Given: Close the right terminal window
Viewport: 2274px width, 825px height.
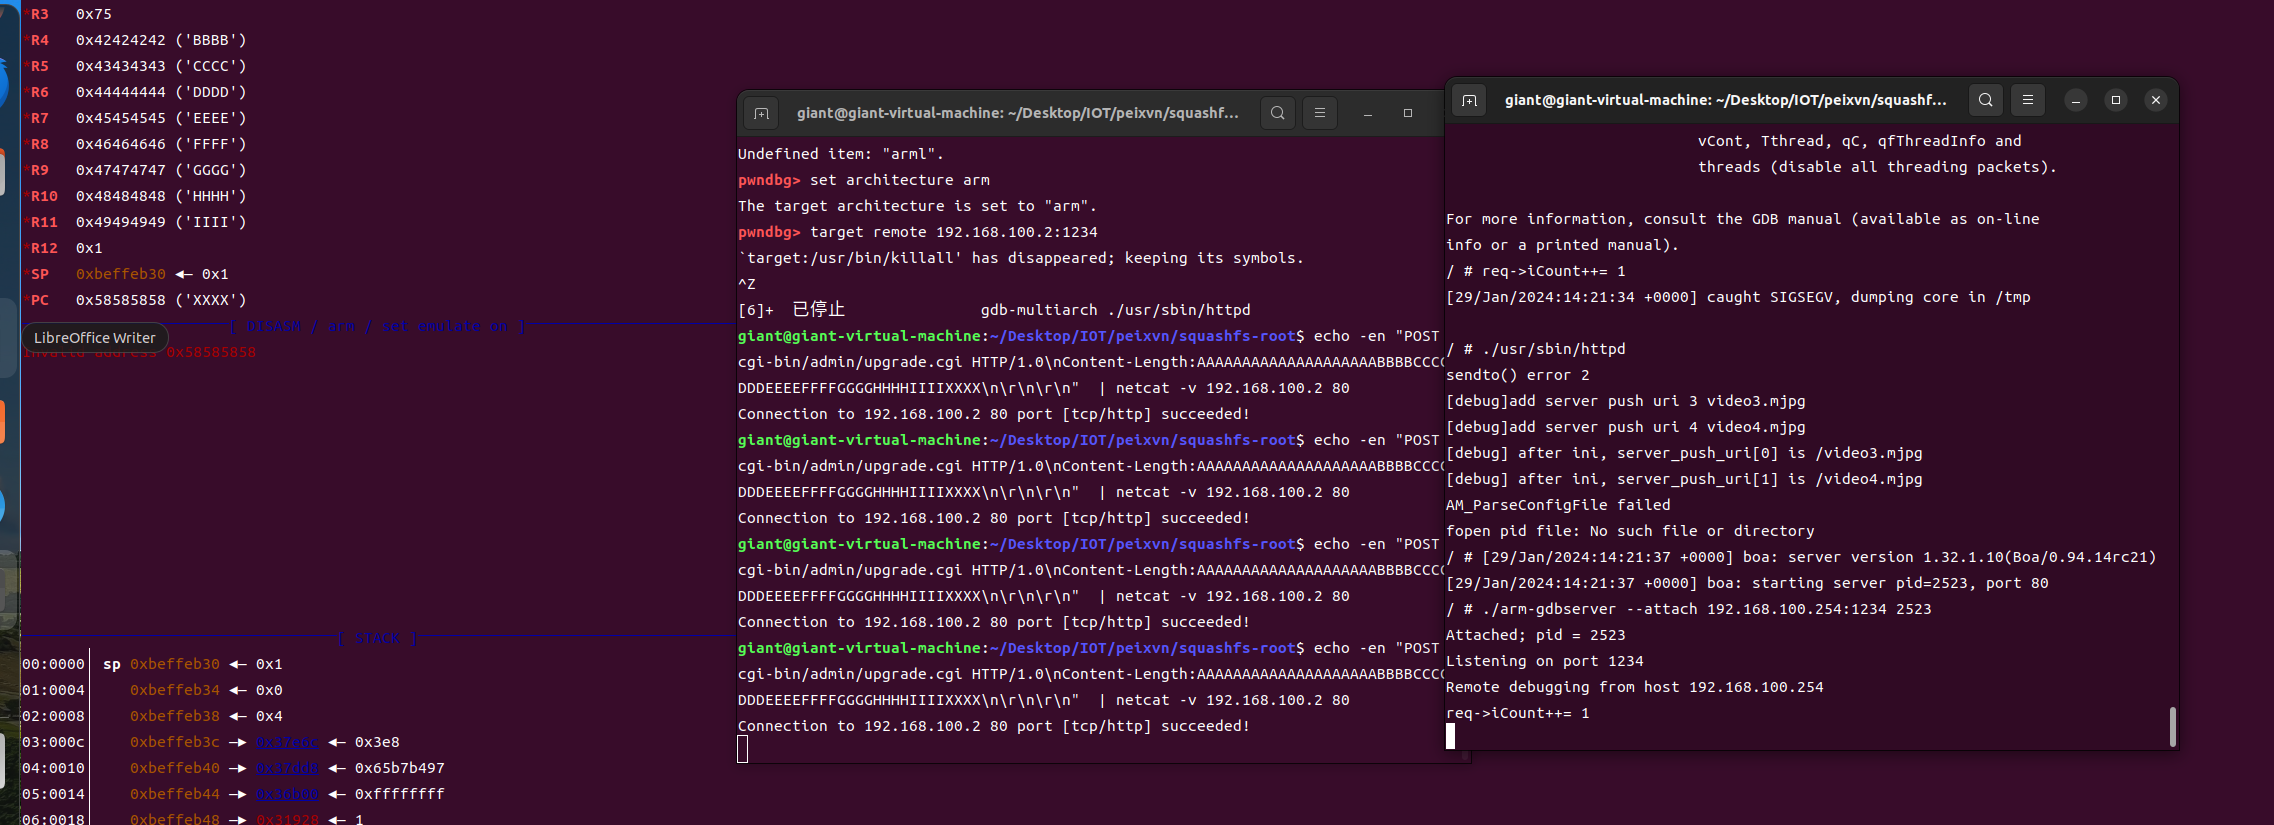Looking at the screenshot, I should point(2156,100).
